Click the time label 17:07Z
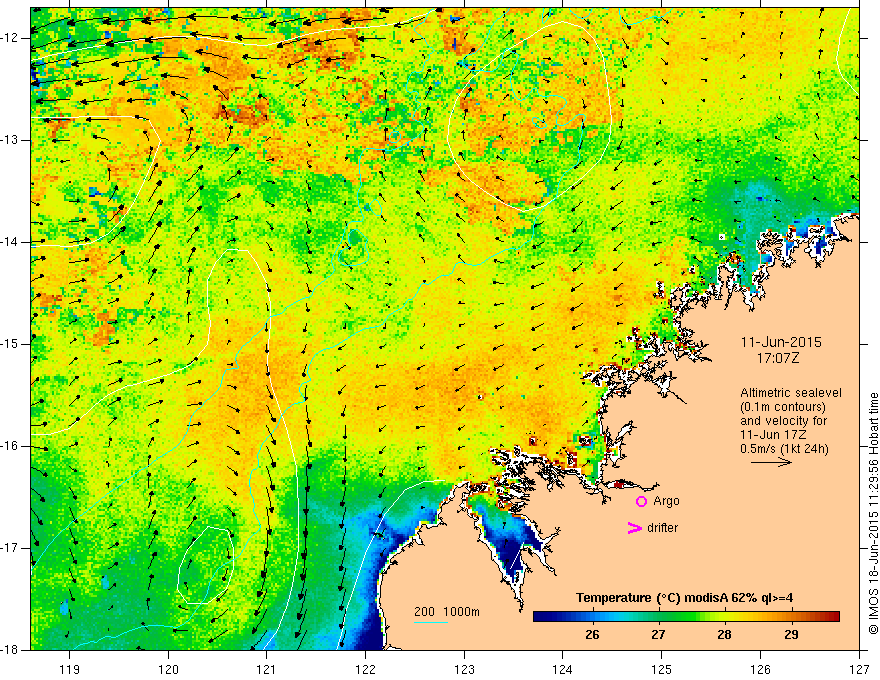This screenshot has height=680, width=880. (x=777, y=358)
